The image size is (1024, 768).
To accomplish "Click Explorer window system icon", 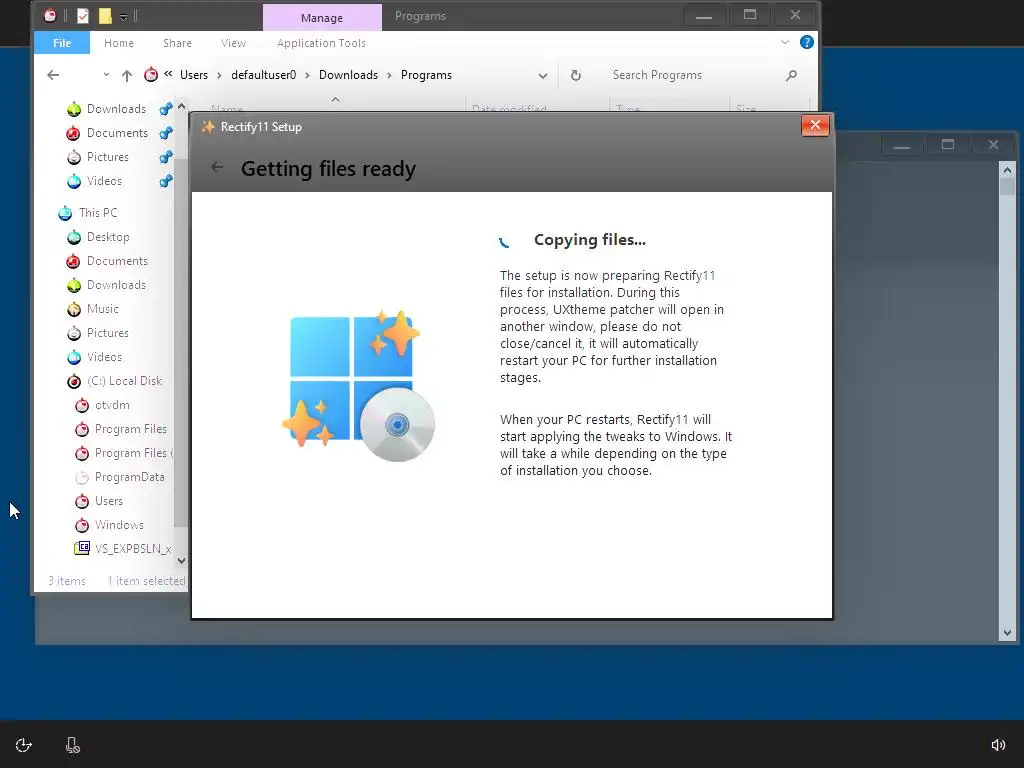I will click(50, 16).
